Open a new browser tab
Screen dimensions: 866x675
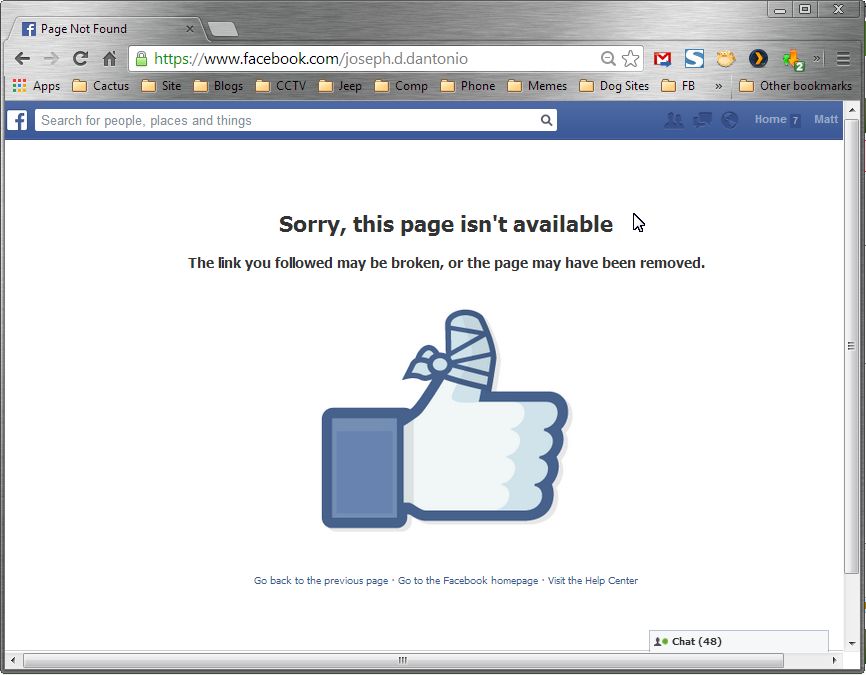coord(223,29)
